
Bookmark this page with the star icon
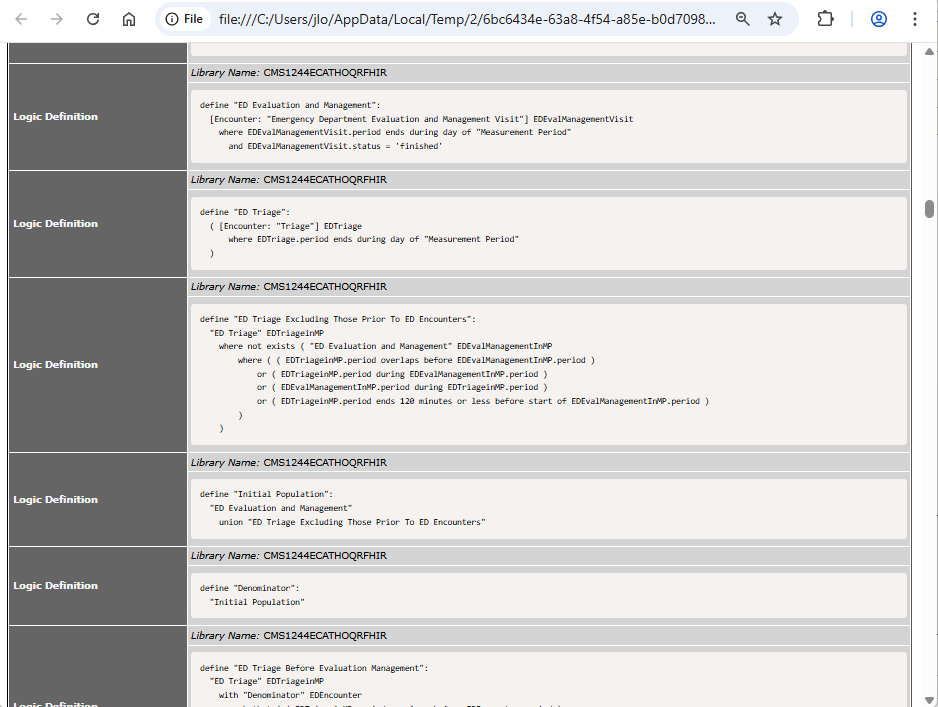click(775, 19)
